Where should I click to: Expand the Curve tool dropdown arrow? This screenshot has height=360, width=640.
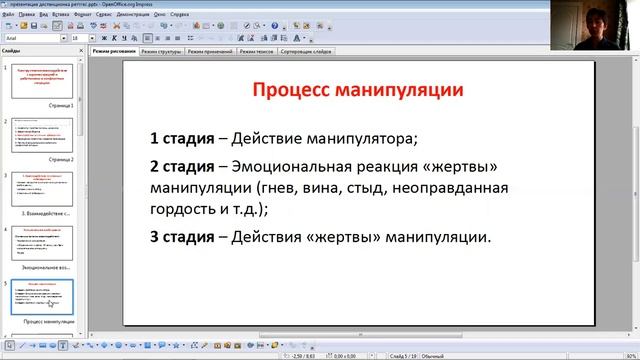point(83,345)
